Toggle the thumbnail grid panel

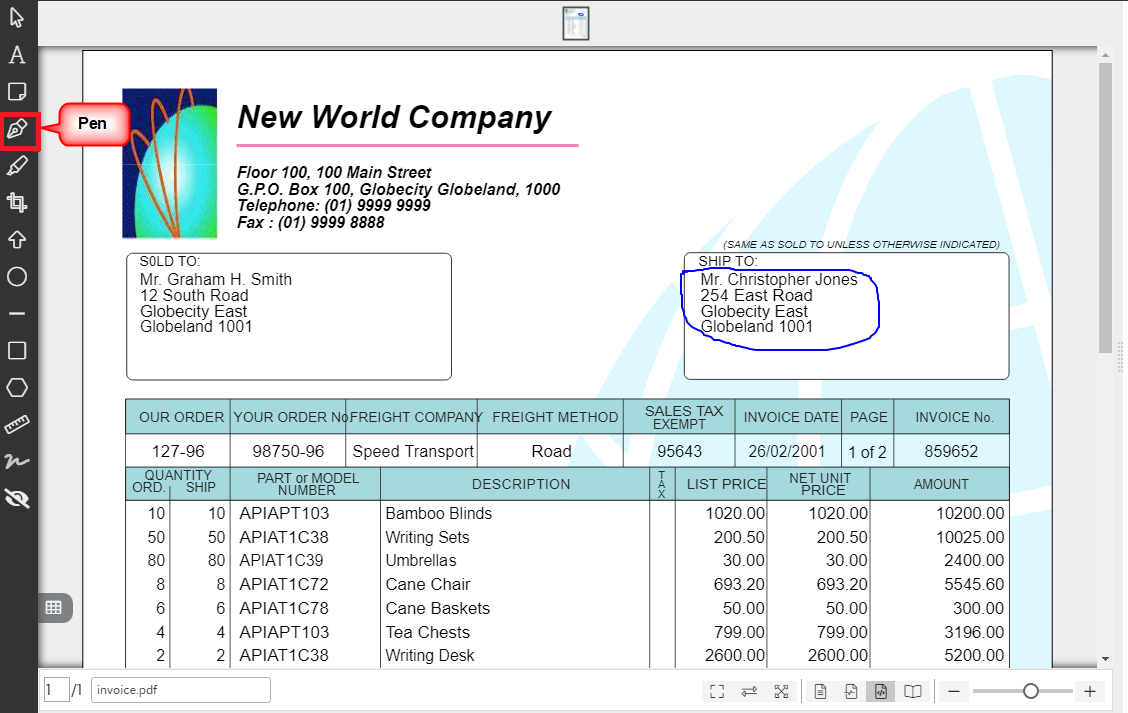click(x=54, y=607)
